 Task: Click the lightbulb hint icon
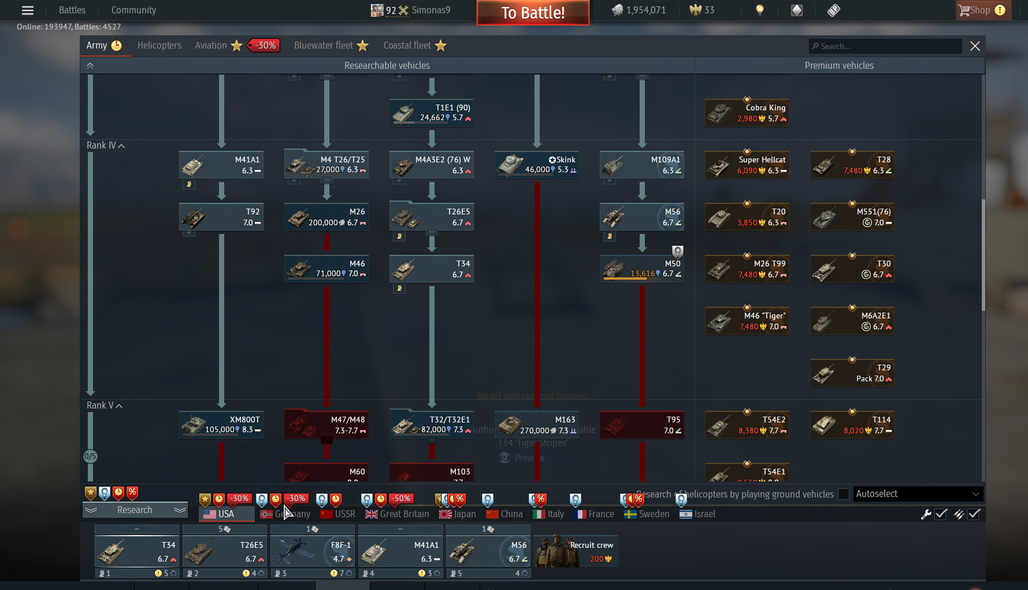coord(759,10)
